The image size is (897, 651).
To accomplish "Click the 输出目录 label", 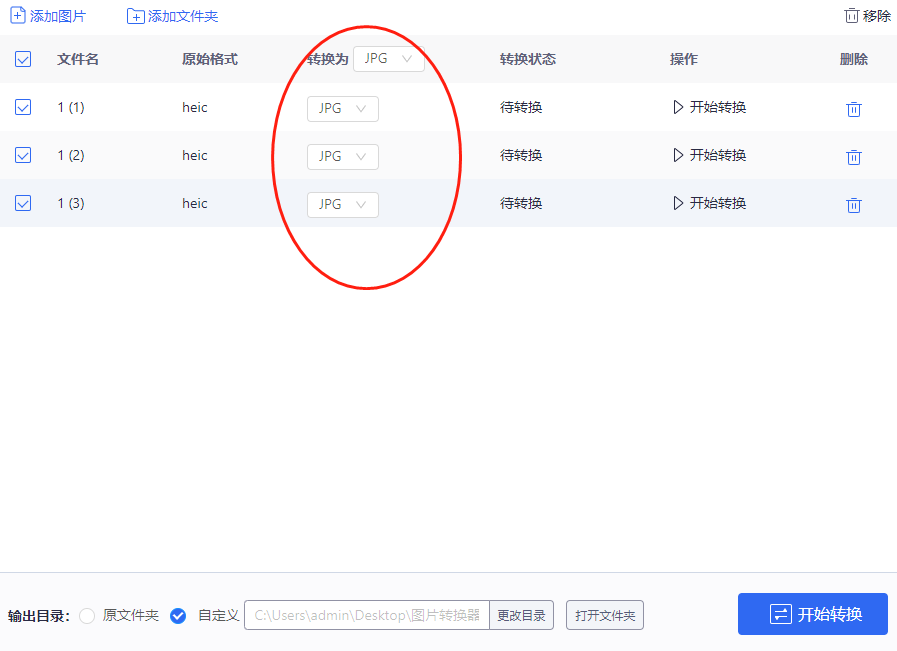I will click(38, 616).
